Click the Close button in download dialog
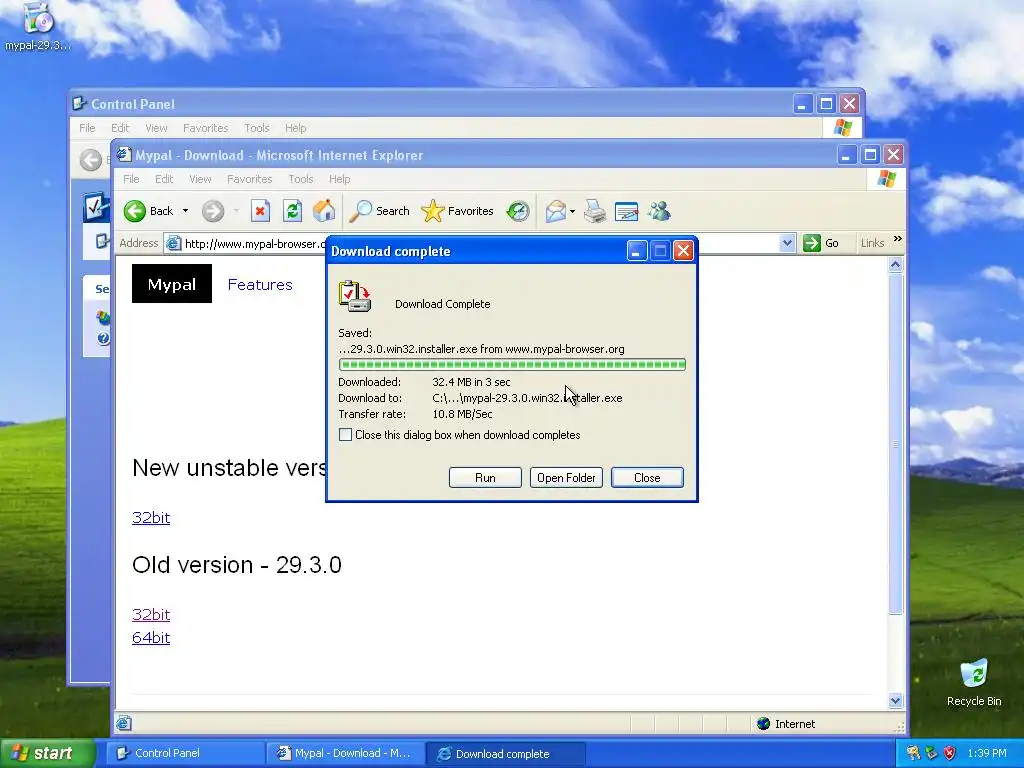Image resolution: width=1024 pixels, height=768 pixels. click(x=647, y=477)
